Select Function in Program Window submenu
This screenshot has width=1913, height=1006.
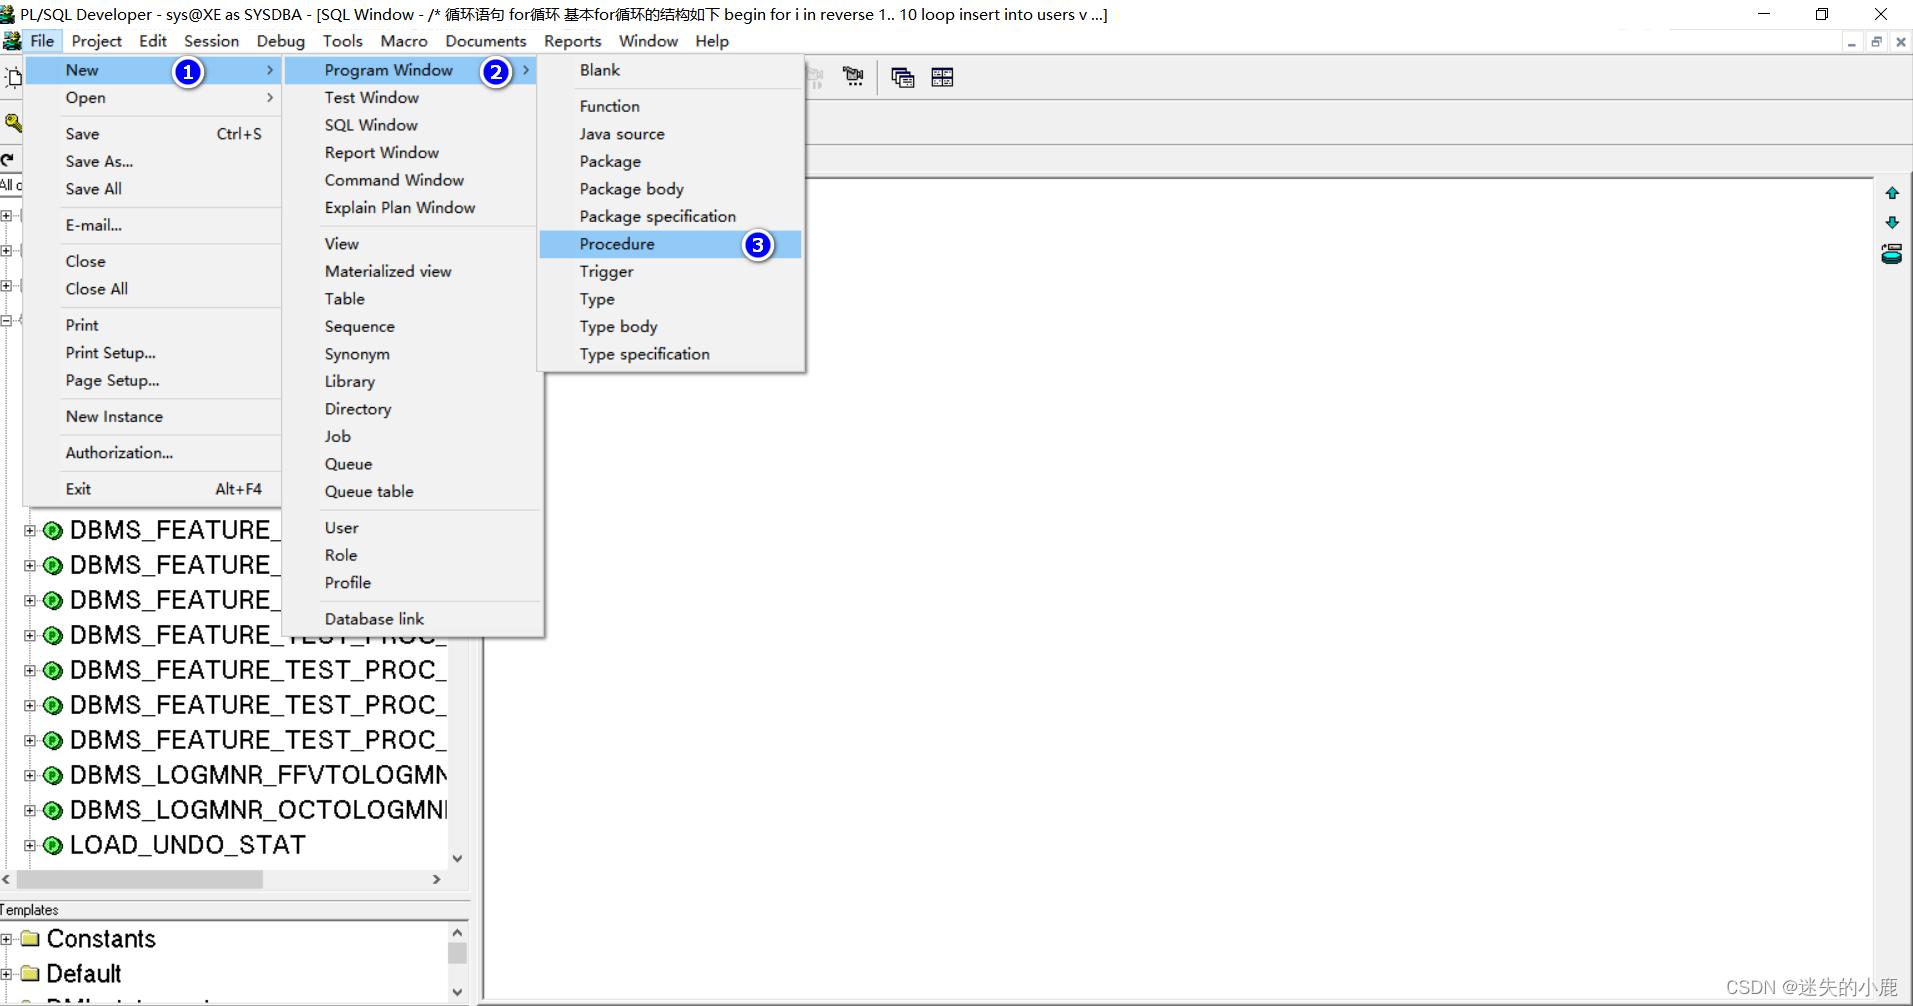[670, 106]
